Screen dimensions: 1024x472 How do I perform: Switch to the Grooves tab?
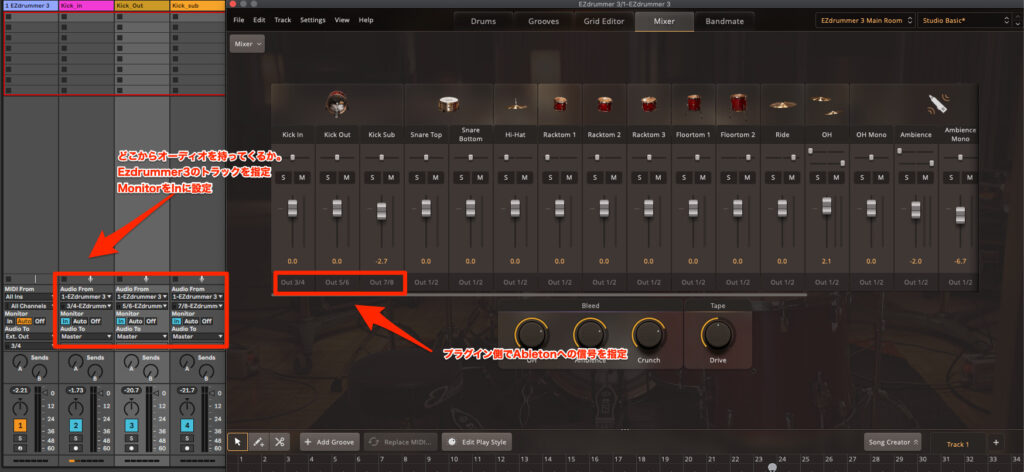click(x=543, y=20)
